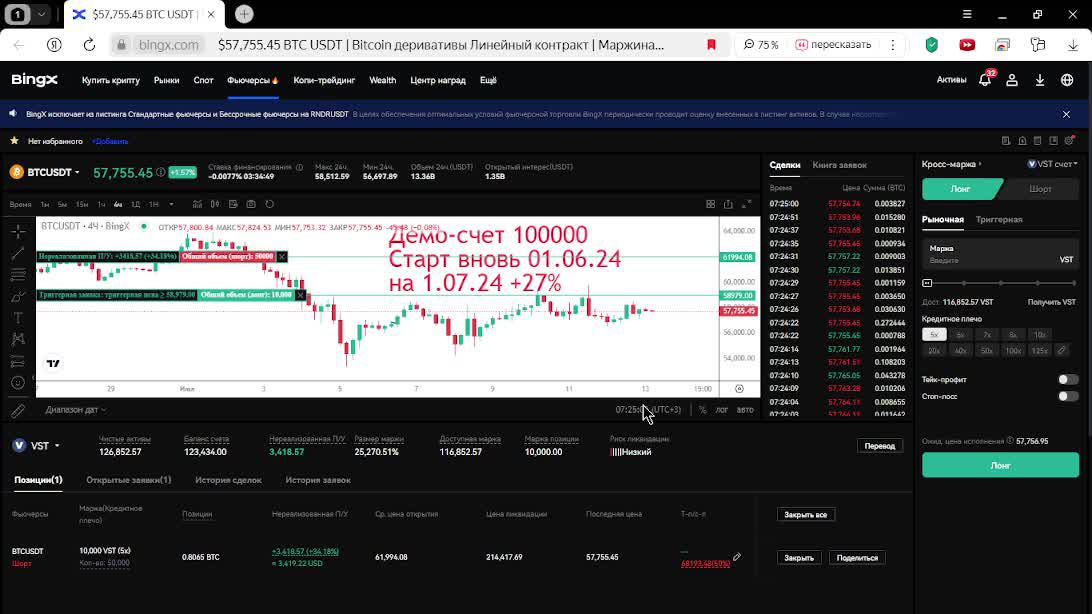This screenshot has width=1092, height=614.
Task: Expand the Кросс-маржа margin mode selector
Action: point(951,164)
